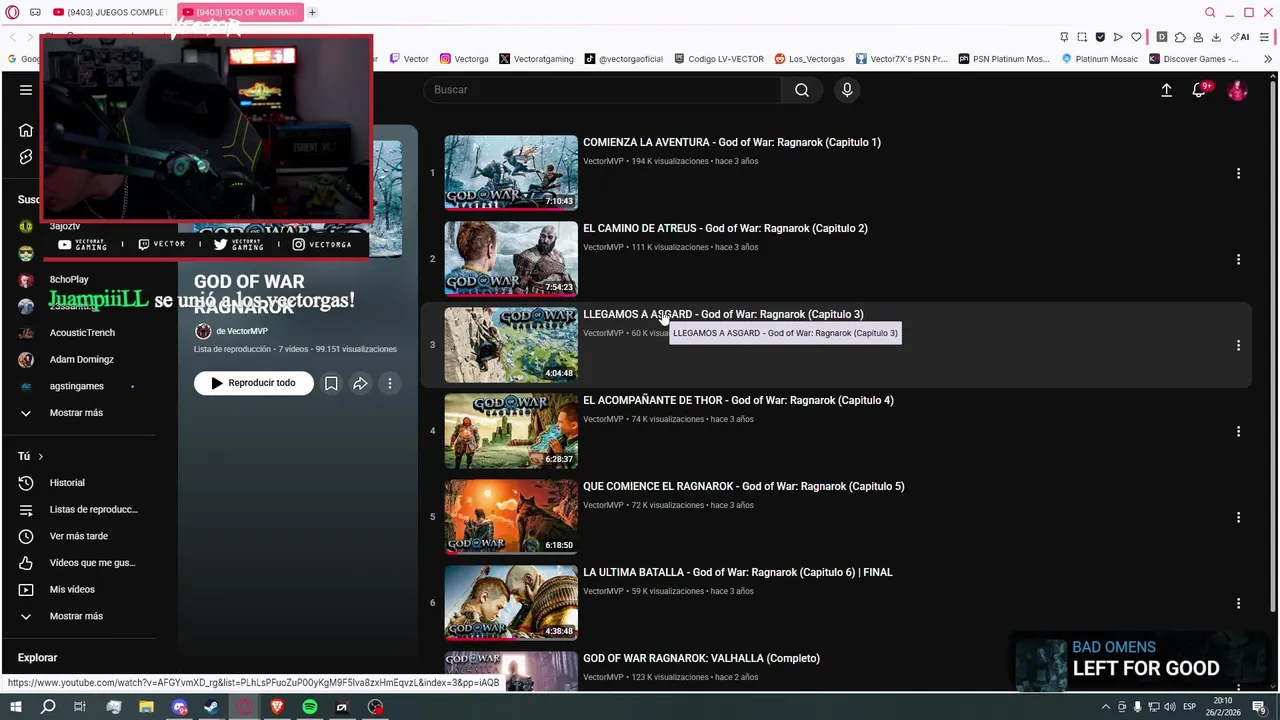Viewport: 1280px width, 720px height.
Task: Open Steam from the taskbar
Action: pos(212,707)
